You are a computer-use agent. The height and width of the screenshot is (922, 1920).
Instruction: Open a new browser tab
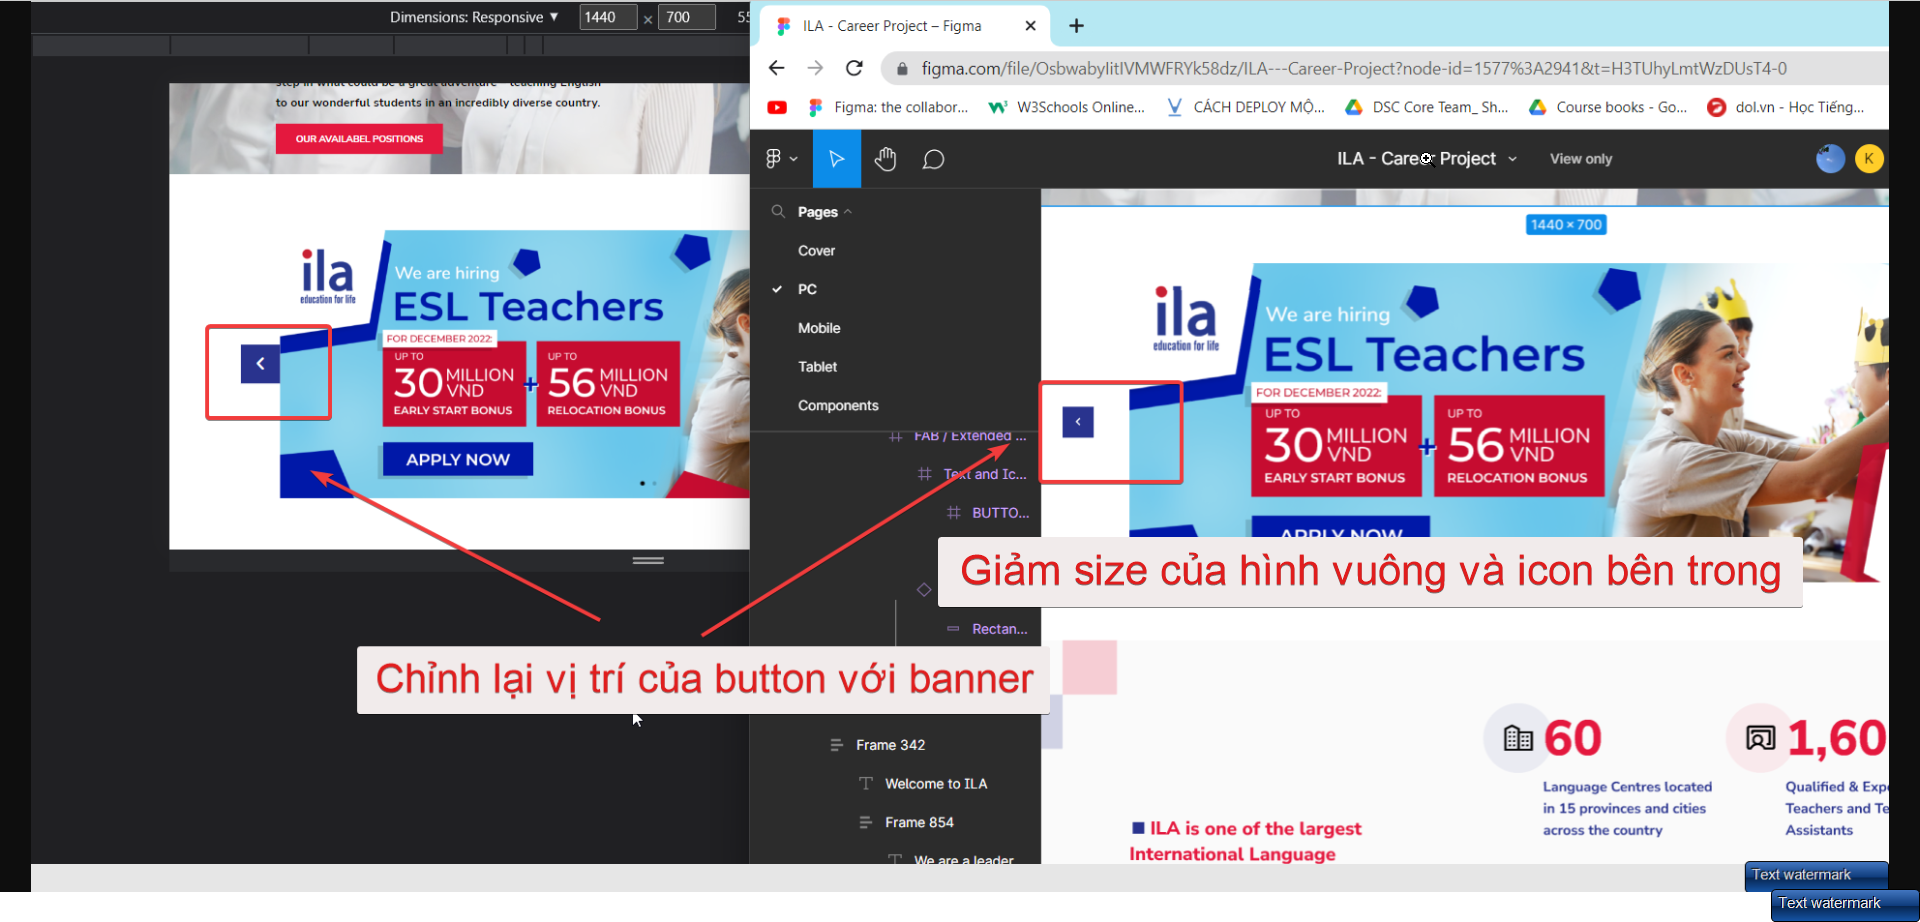1076,26
